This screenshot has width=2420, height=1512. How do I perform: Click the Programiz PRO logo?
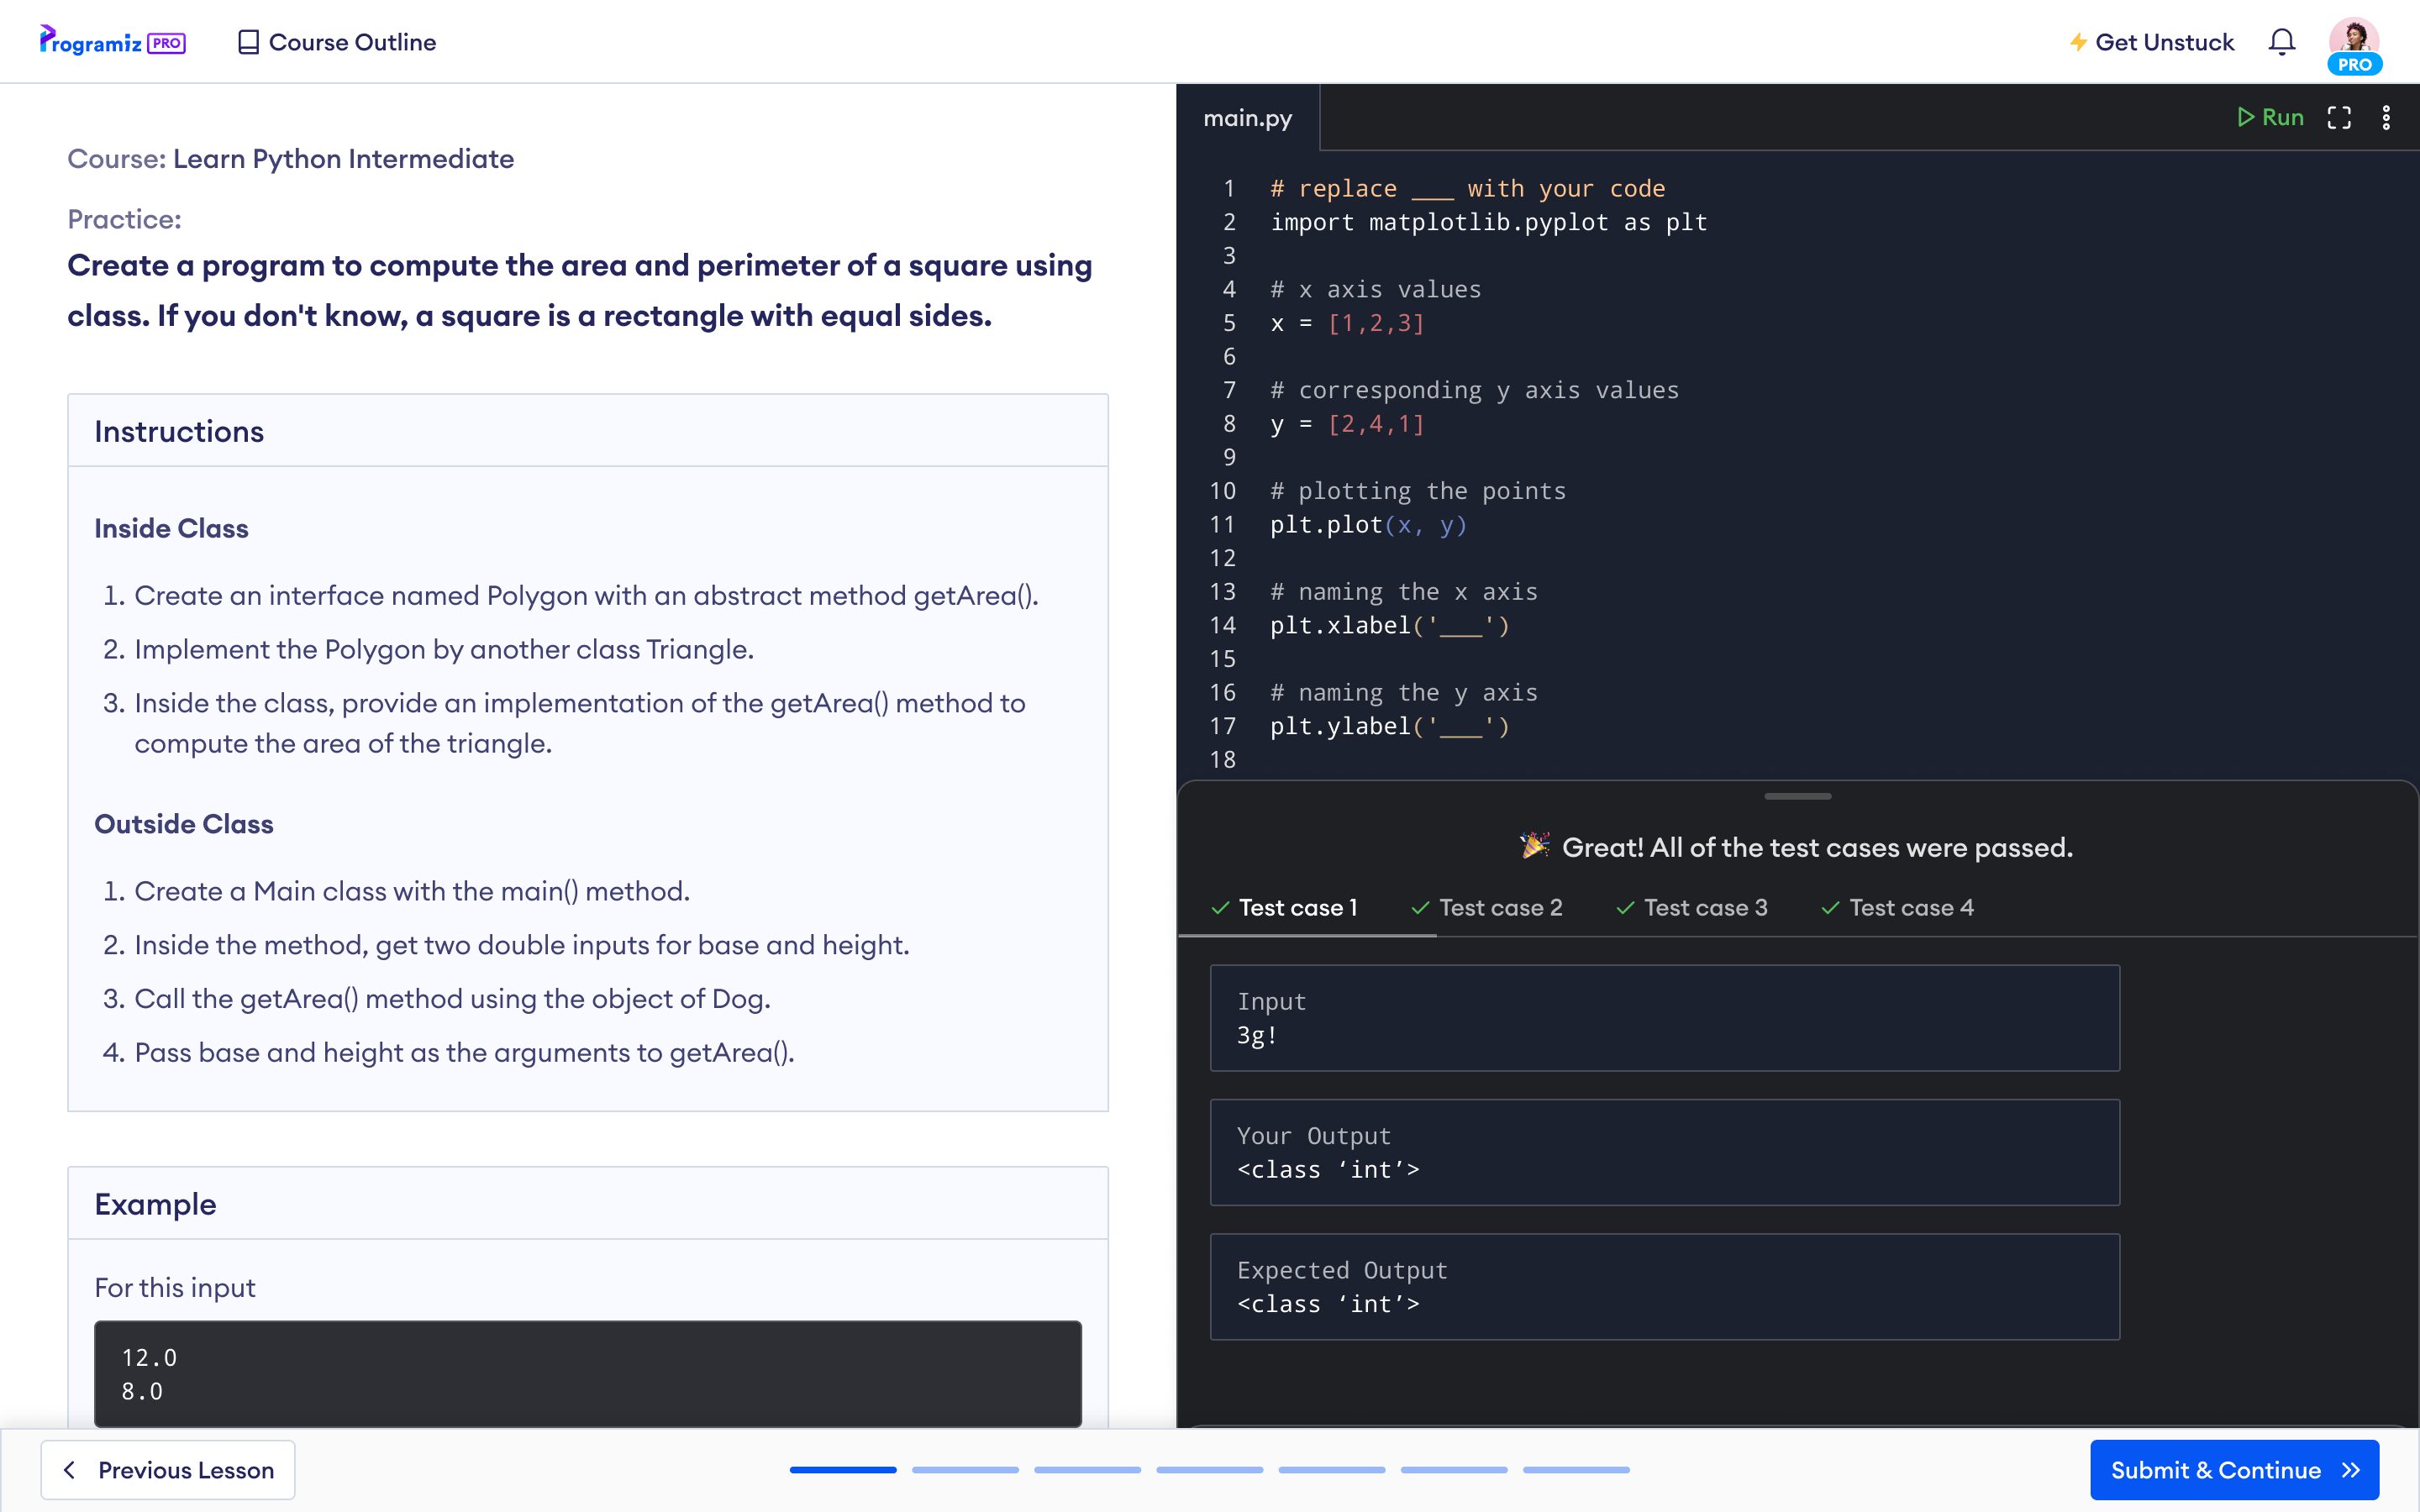(x=112, y=42)
